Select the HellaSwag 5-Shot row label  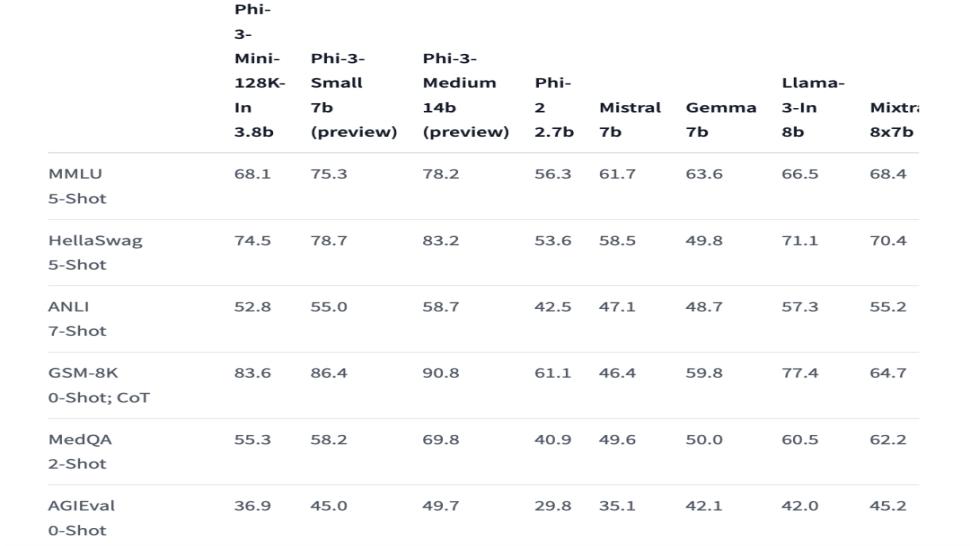(95, 252)
